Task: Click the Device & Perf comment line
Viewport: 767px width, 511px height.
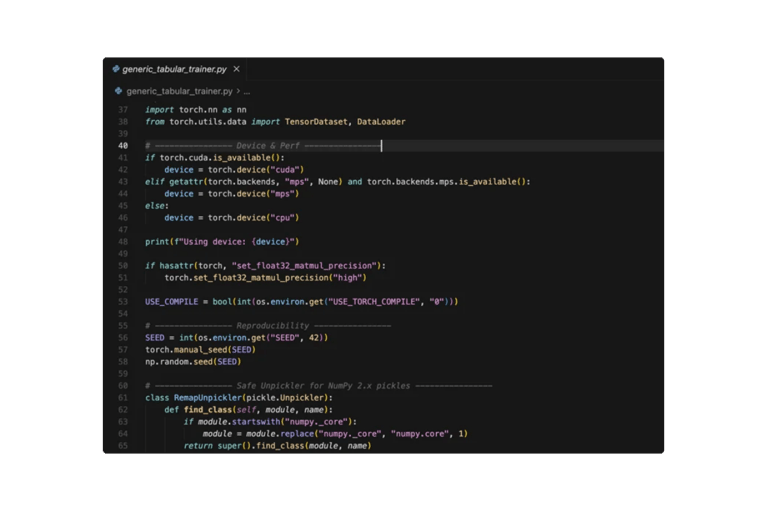Action: pos(263,146)
